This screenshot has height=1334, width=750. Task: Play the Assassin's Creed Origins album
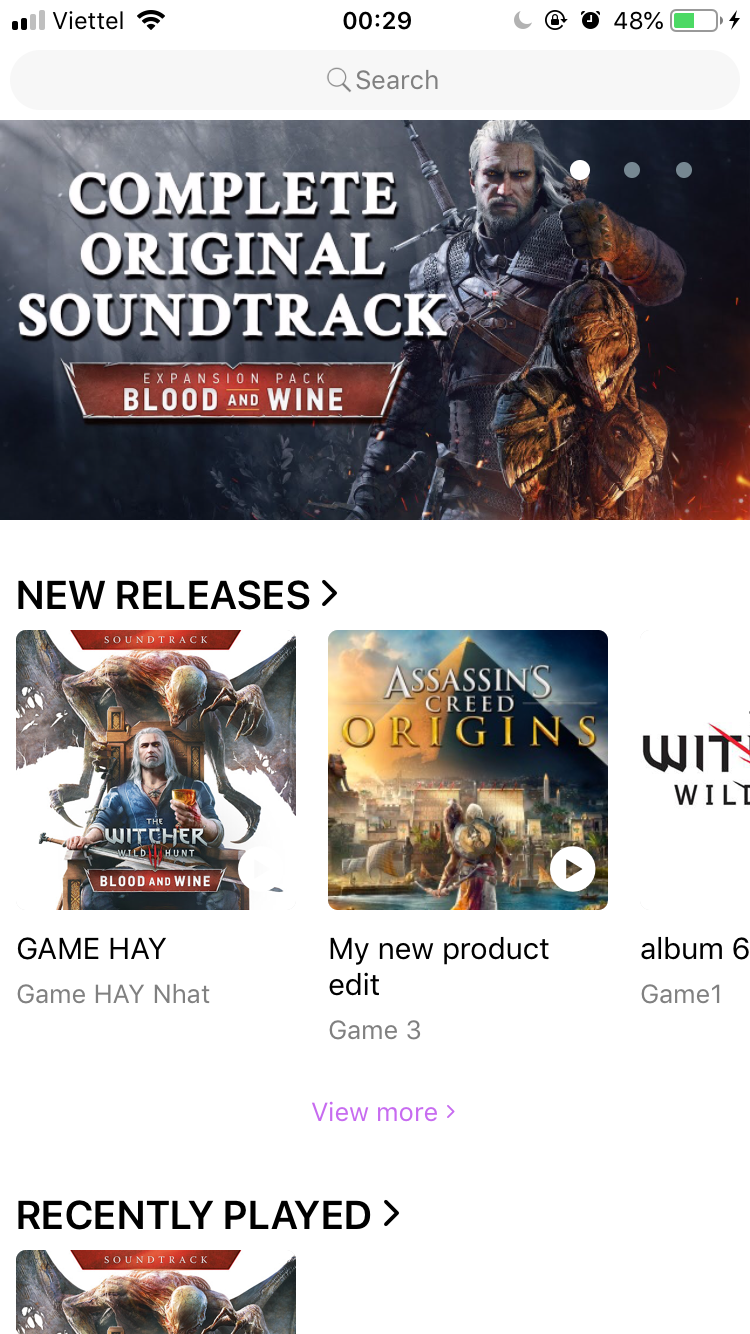572,869
